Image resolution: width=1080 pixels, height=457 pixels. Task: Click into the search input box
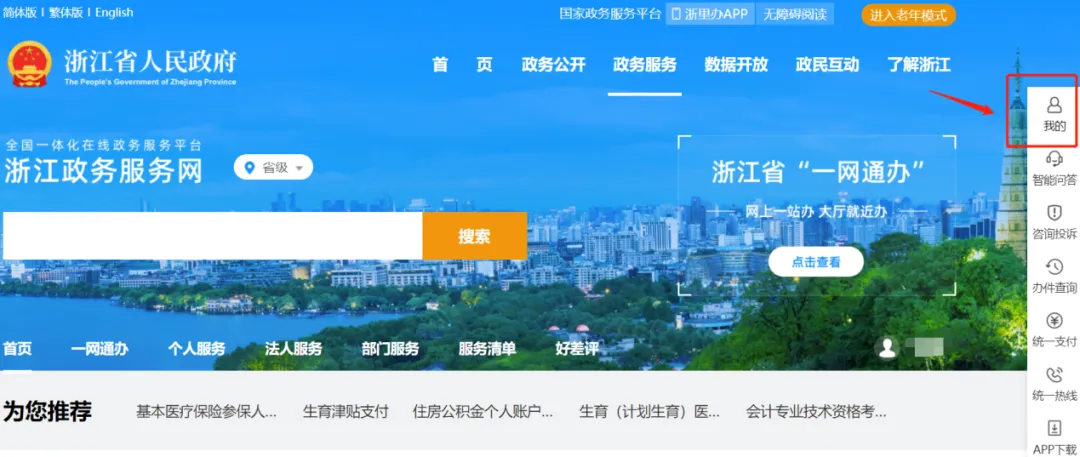click(212, 236)
